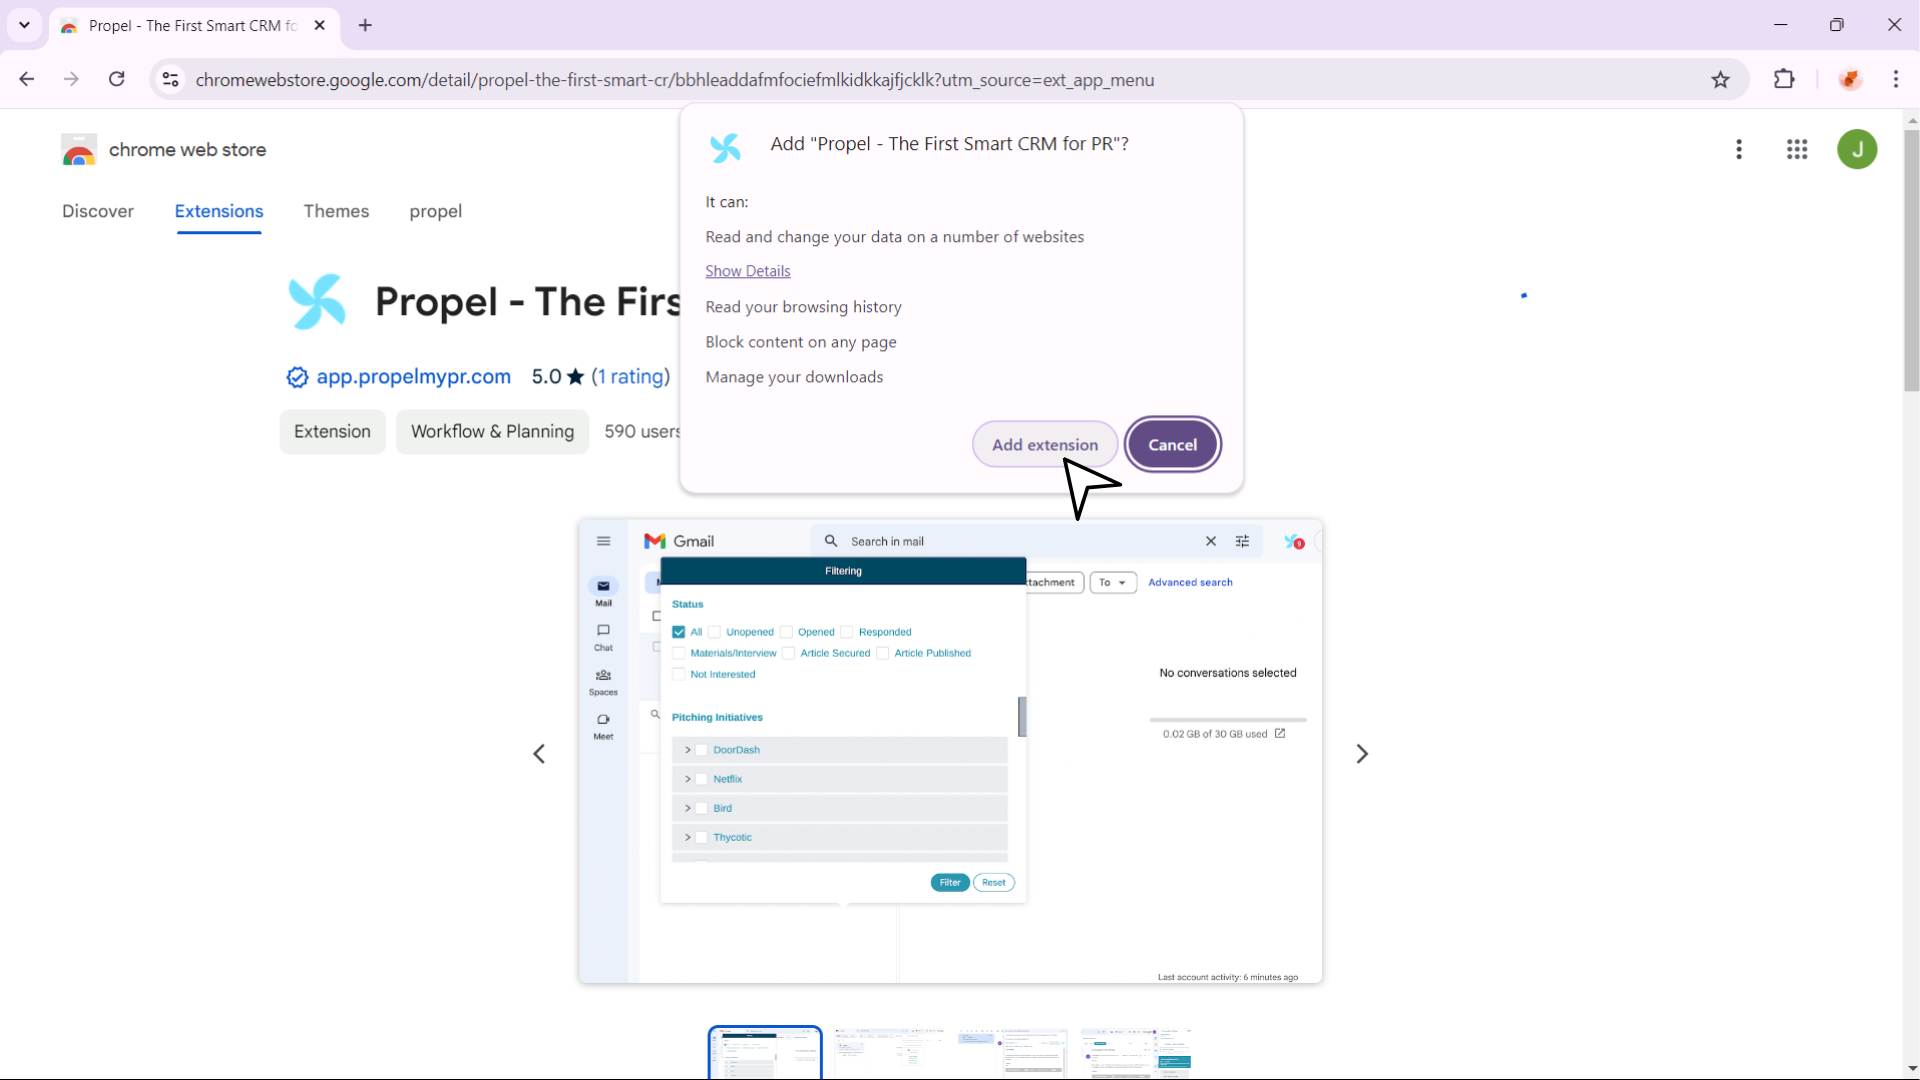Expand the Bird initiative row
Image resolution: width=1920 pixels, height=1080 pixels.
pos(688,808)
